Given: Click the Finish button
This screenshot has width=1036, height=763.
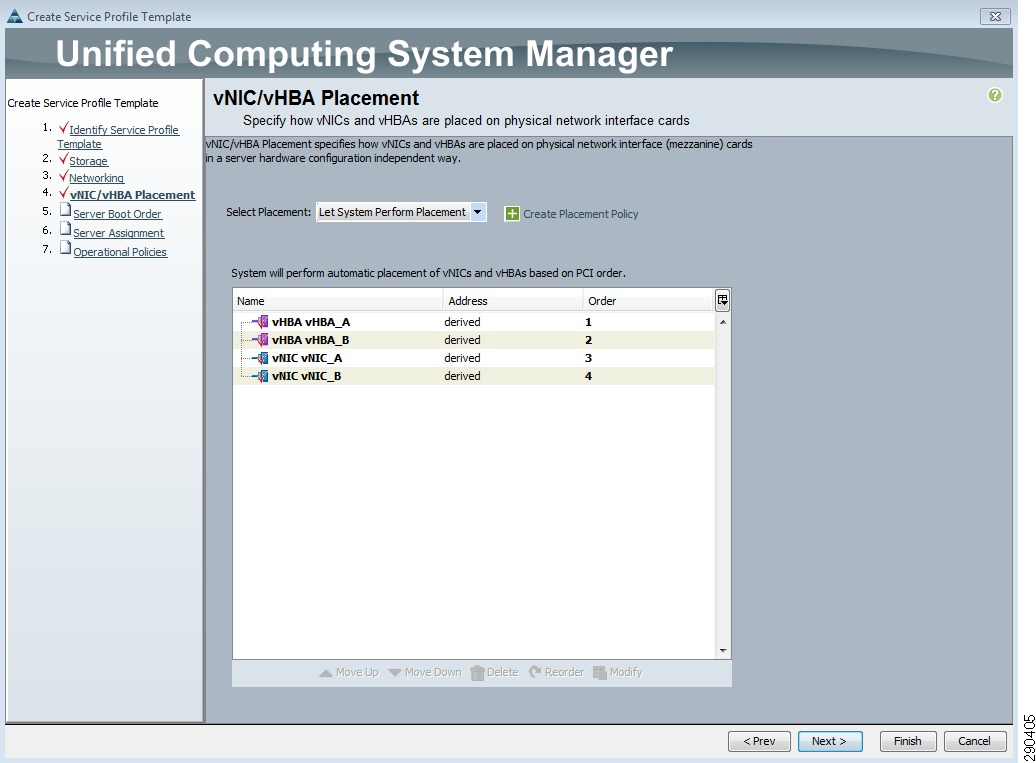Looking at the screenshot, I should (908, 741).
